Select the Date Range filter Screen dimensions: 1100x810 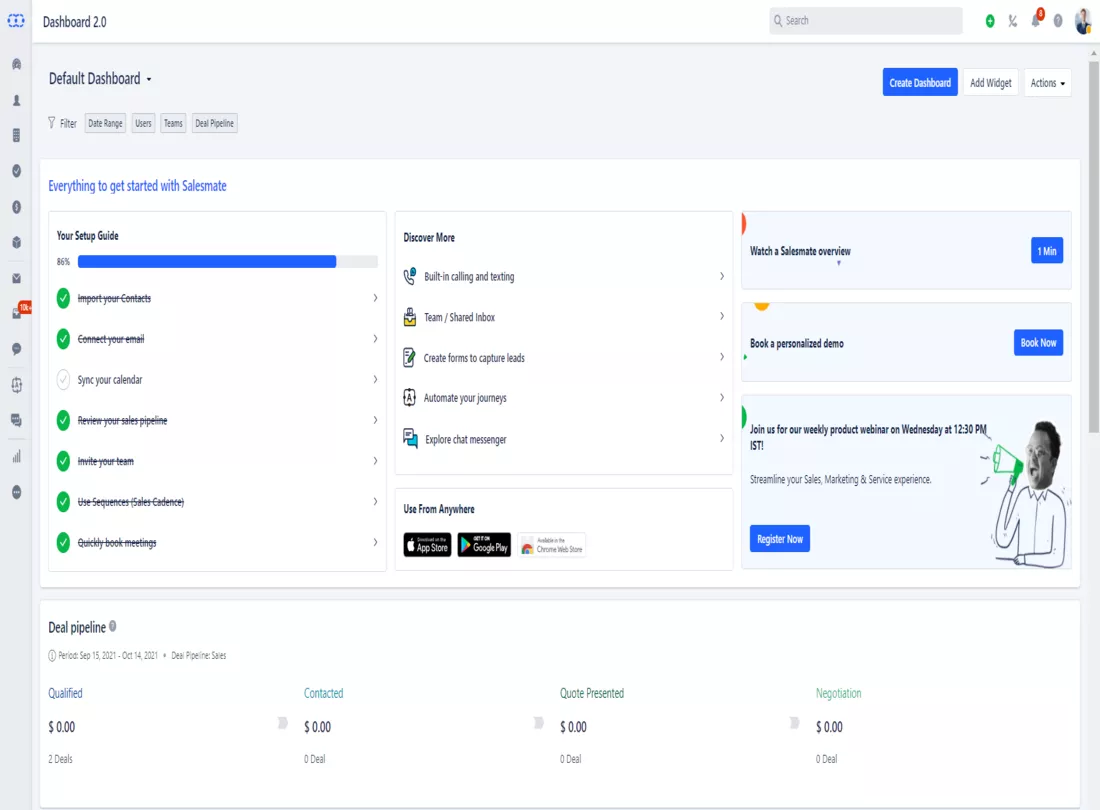(x=105, y=124)
